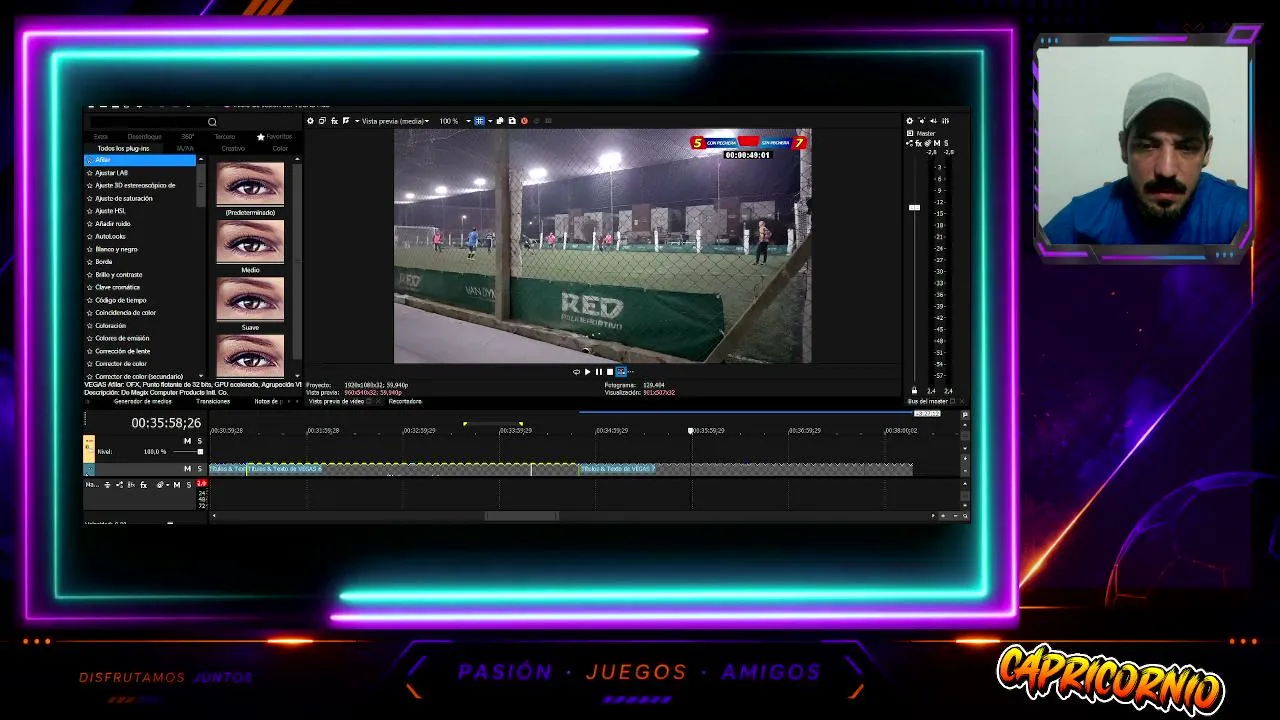Screen dimensions: 1280x720
Task: Click the external monitor preview icon
Action: [x=322, y=121]
